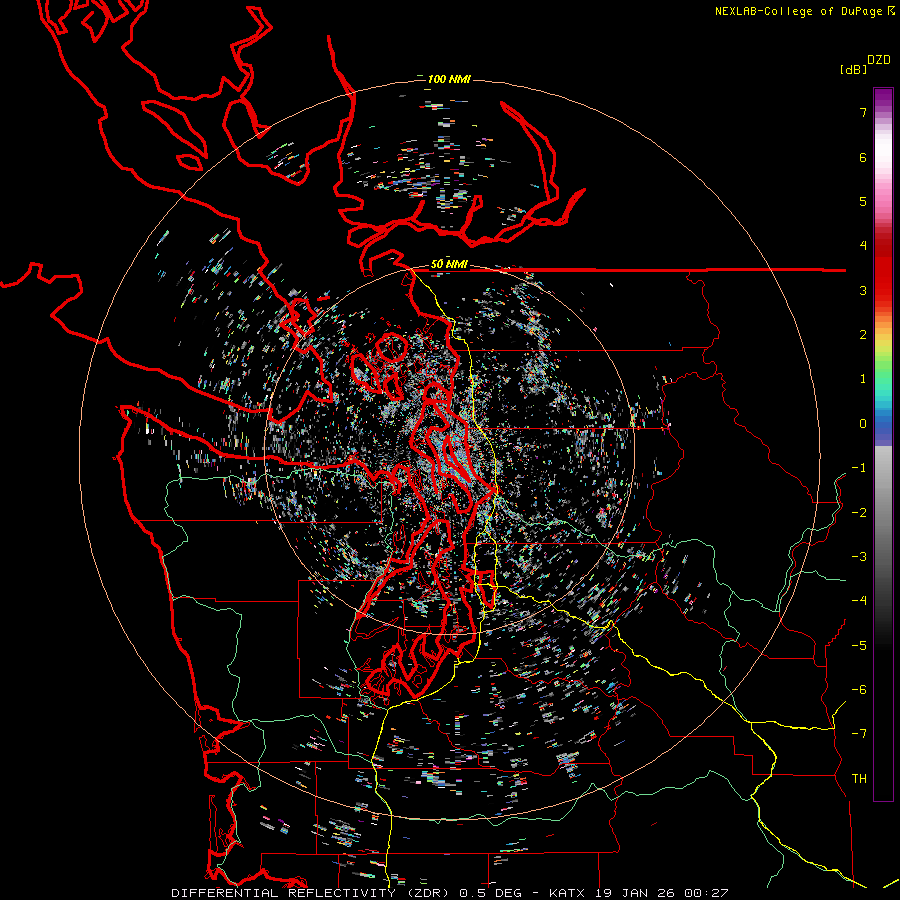Screen dimensions: 900x900
Task: Click the DZD colorbar title
Action: click(x=879, y=60)
